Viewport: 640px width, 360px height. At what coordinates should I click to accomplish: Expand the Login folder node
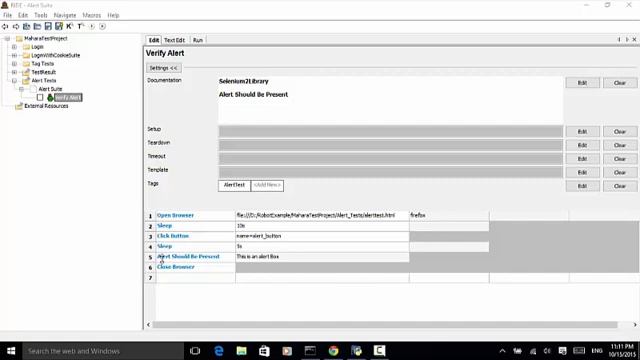pyautogui.click(x=14, y=47)
